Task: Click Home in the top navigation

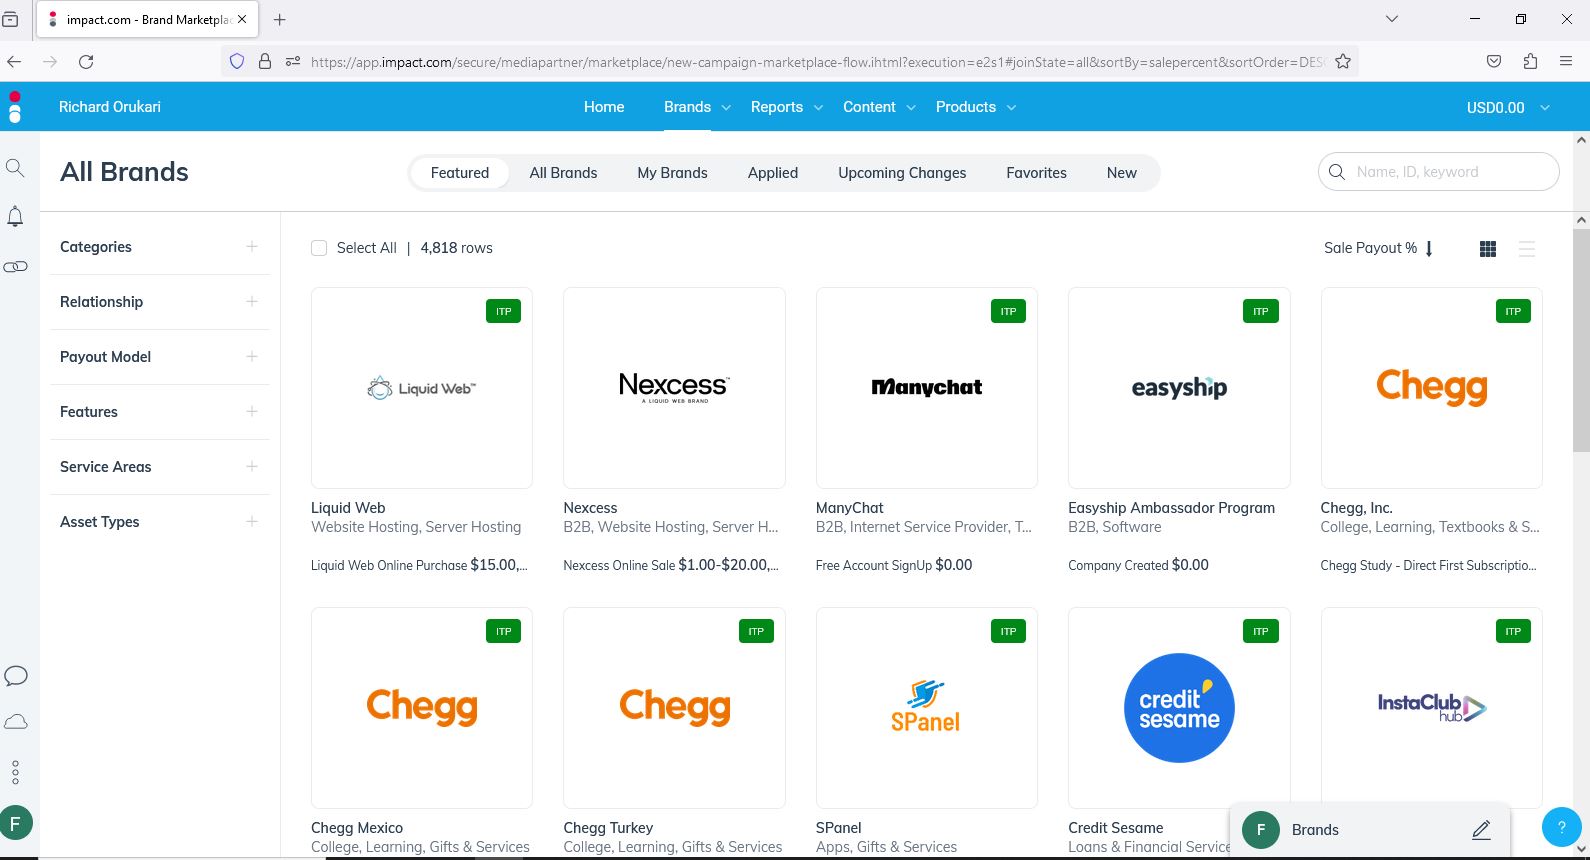Action: (604, 107)
